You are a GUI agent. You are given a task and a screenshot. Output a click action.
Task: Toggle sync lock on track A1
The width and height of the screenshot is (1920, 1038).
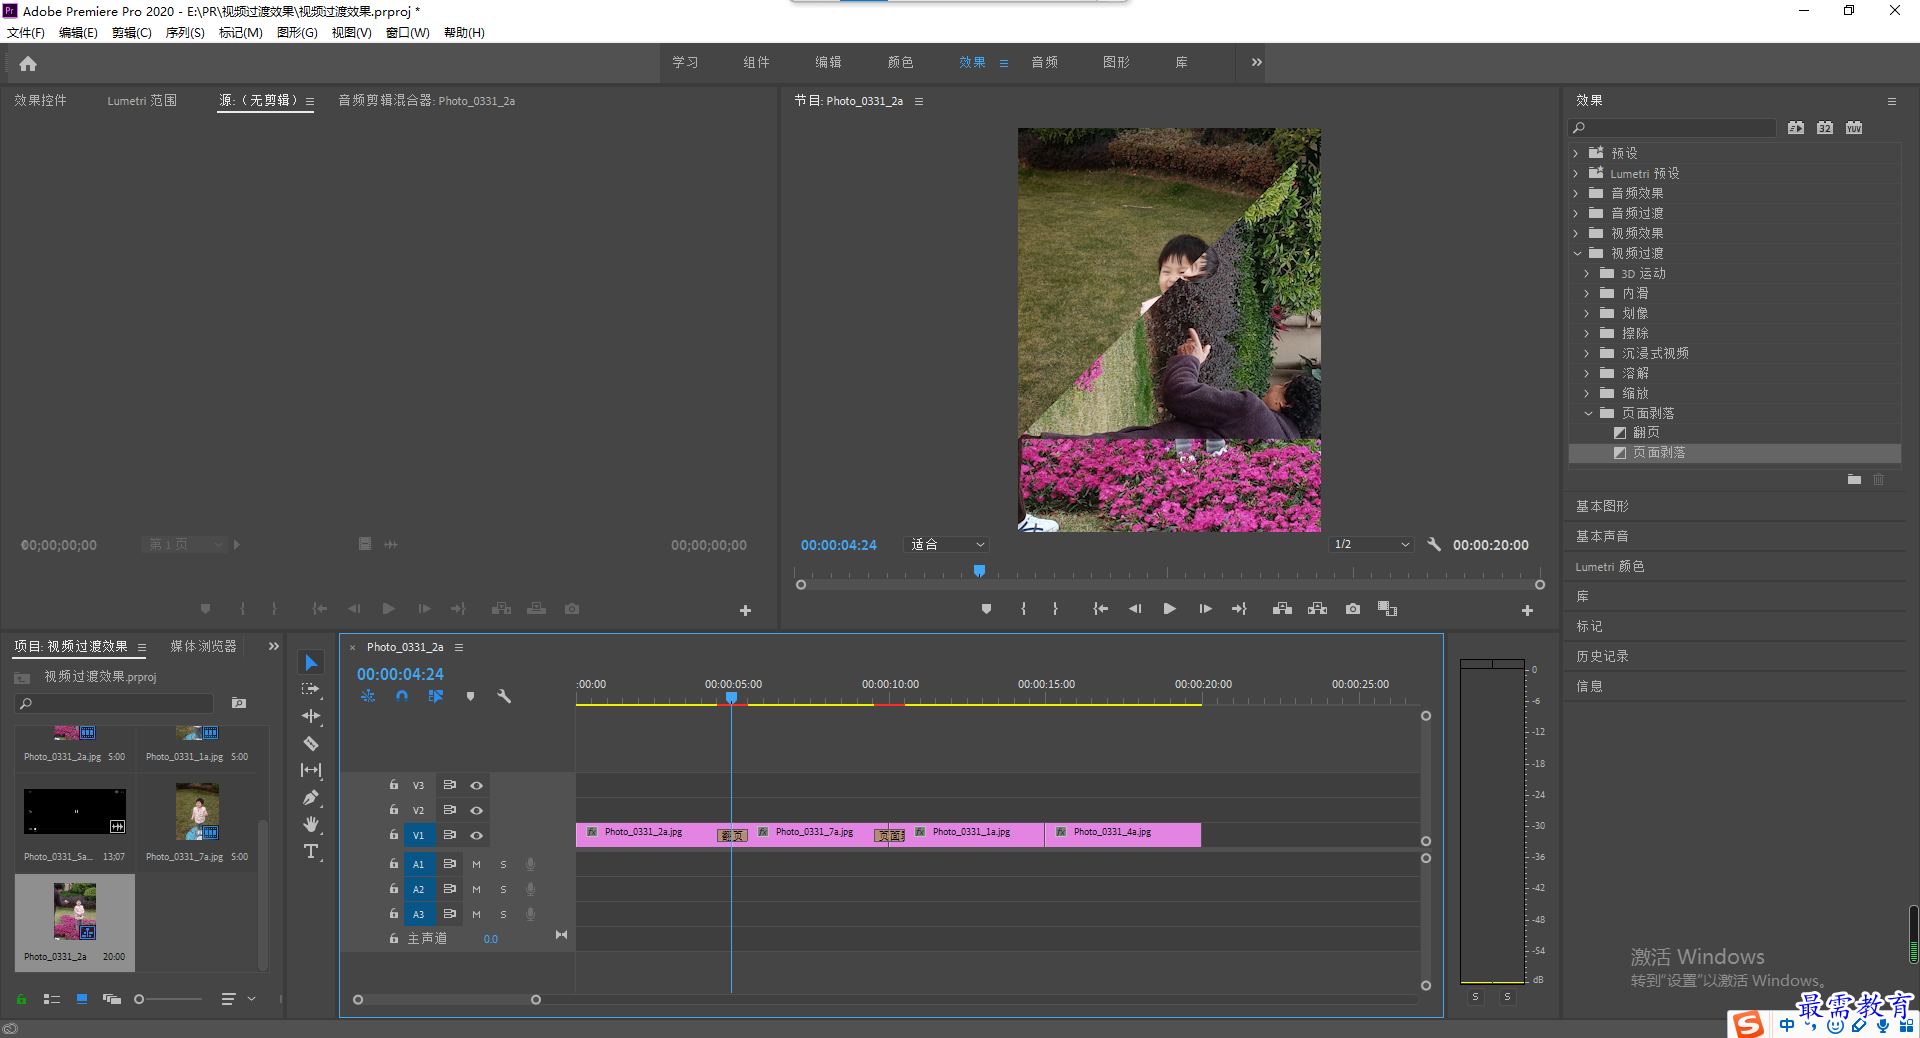pyautogui.click(x=450, y=864)
